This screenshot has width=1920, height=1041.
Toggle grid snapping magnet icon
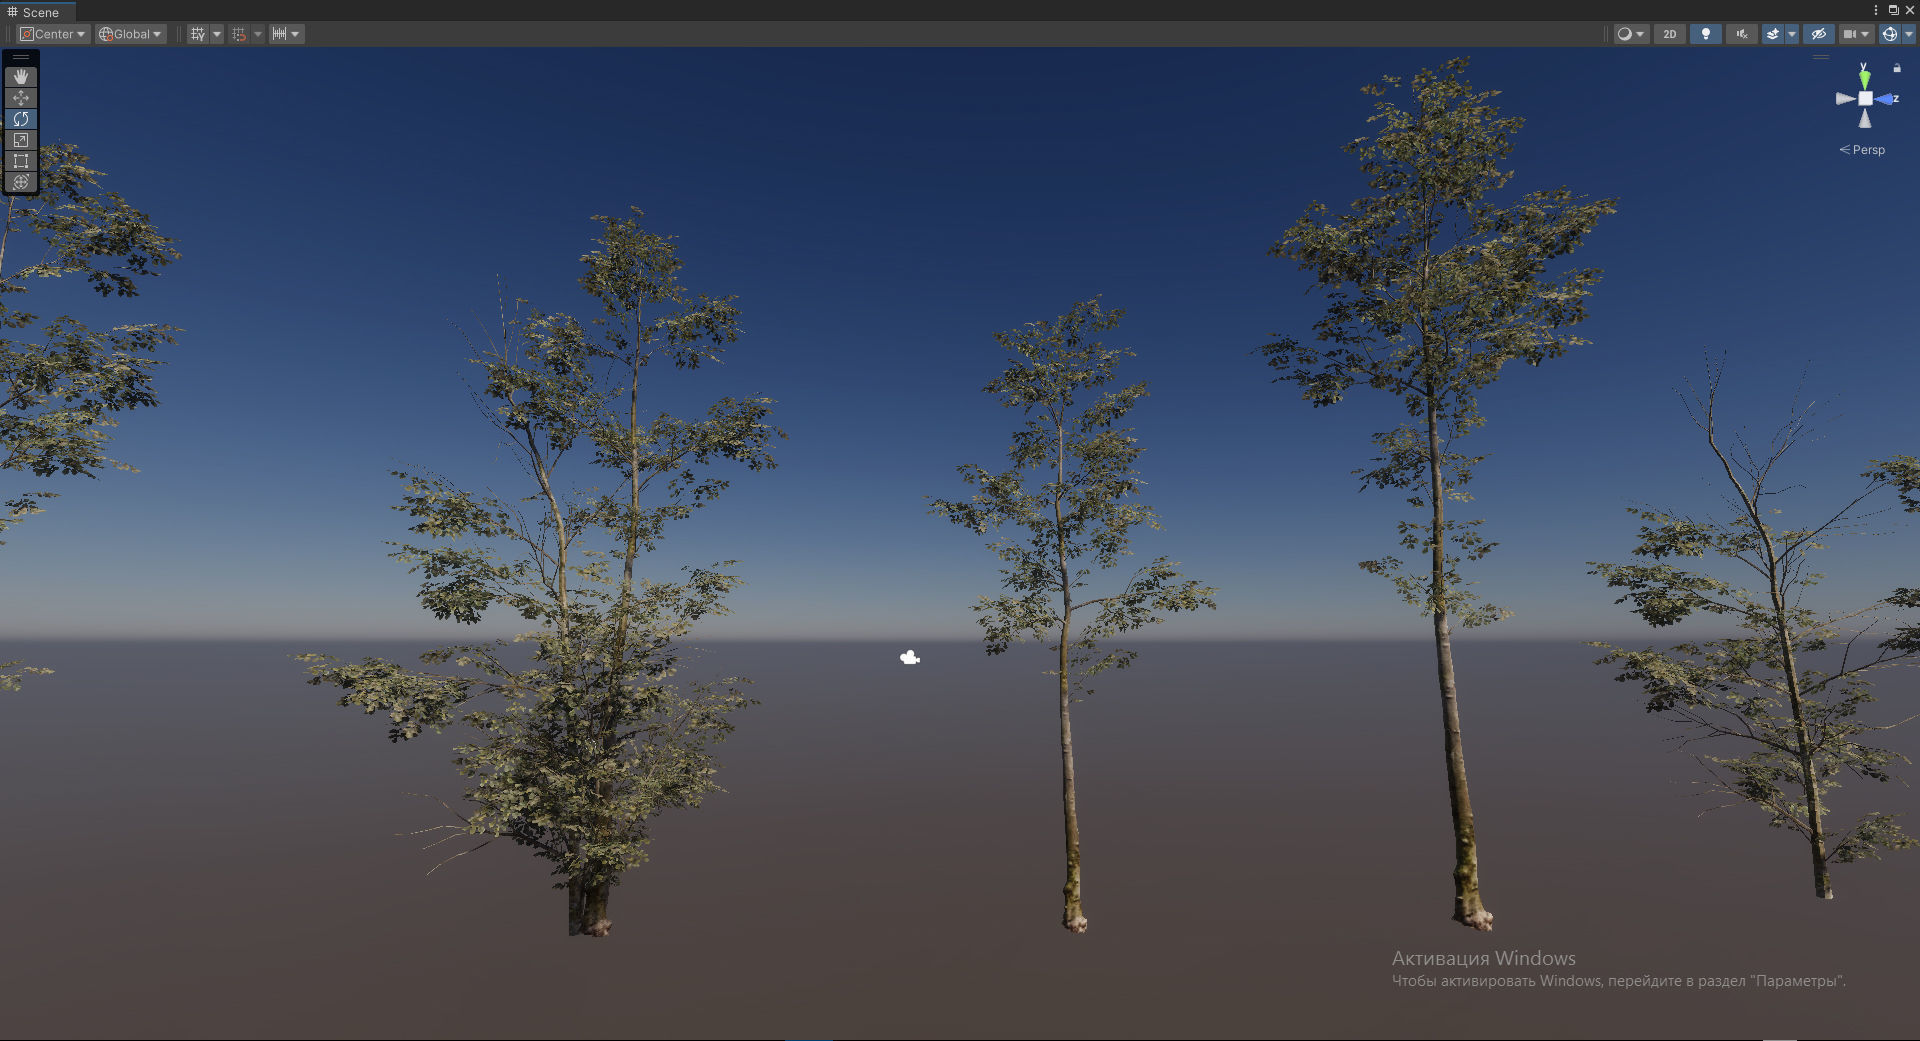point(239,34)
